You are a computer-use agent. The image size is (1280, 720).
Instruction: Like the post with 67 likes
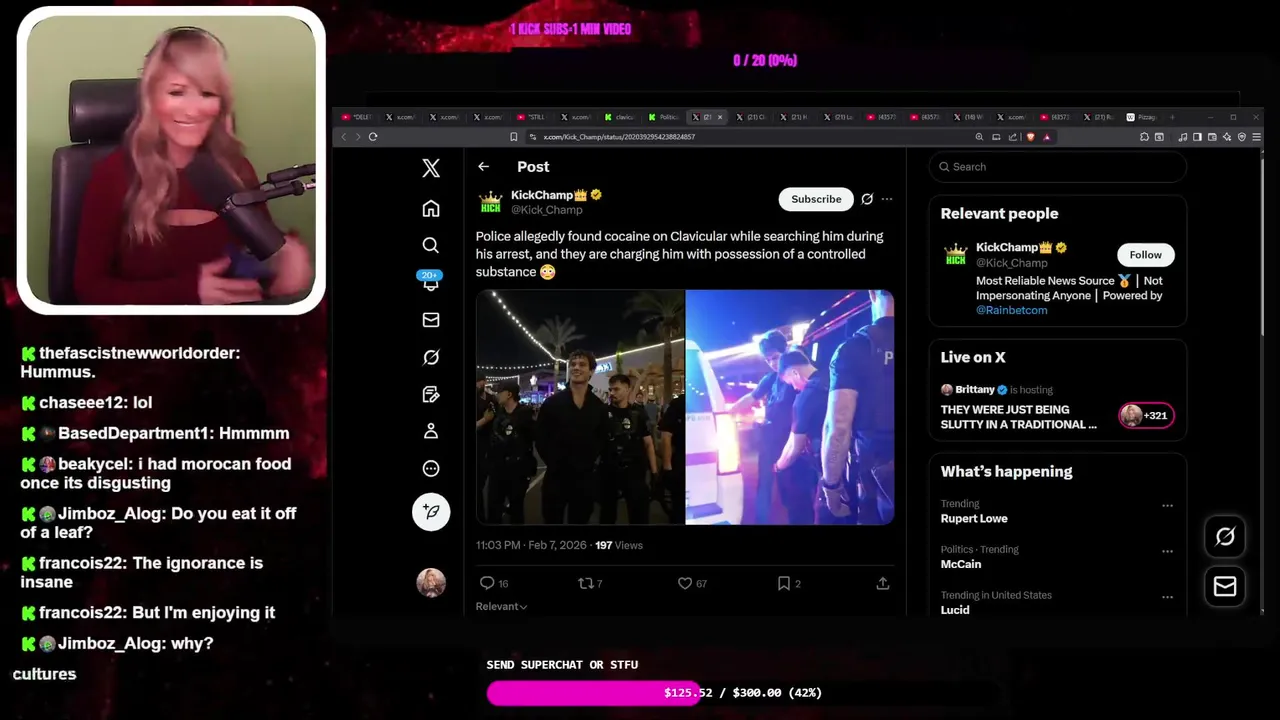click(692, 583)
